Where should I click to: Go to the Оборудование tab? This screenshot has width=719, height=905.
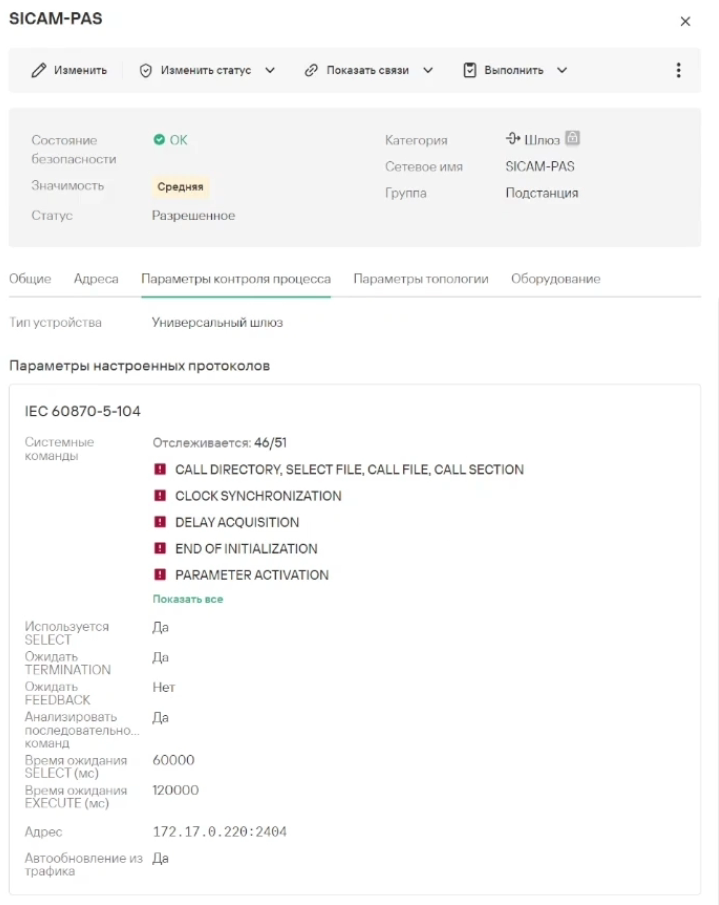coord(555,279)
